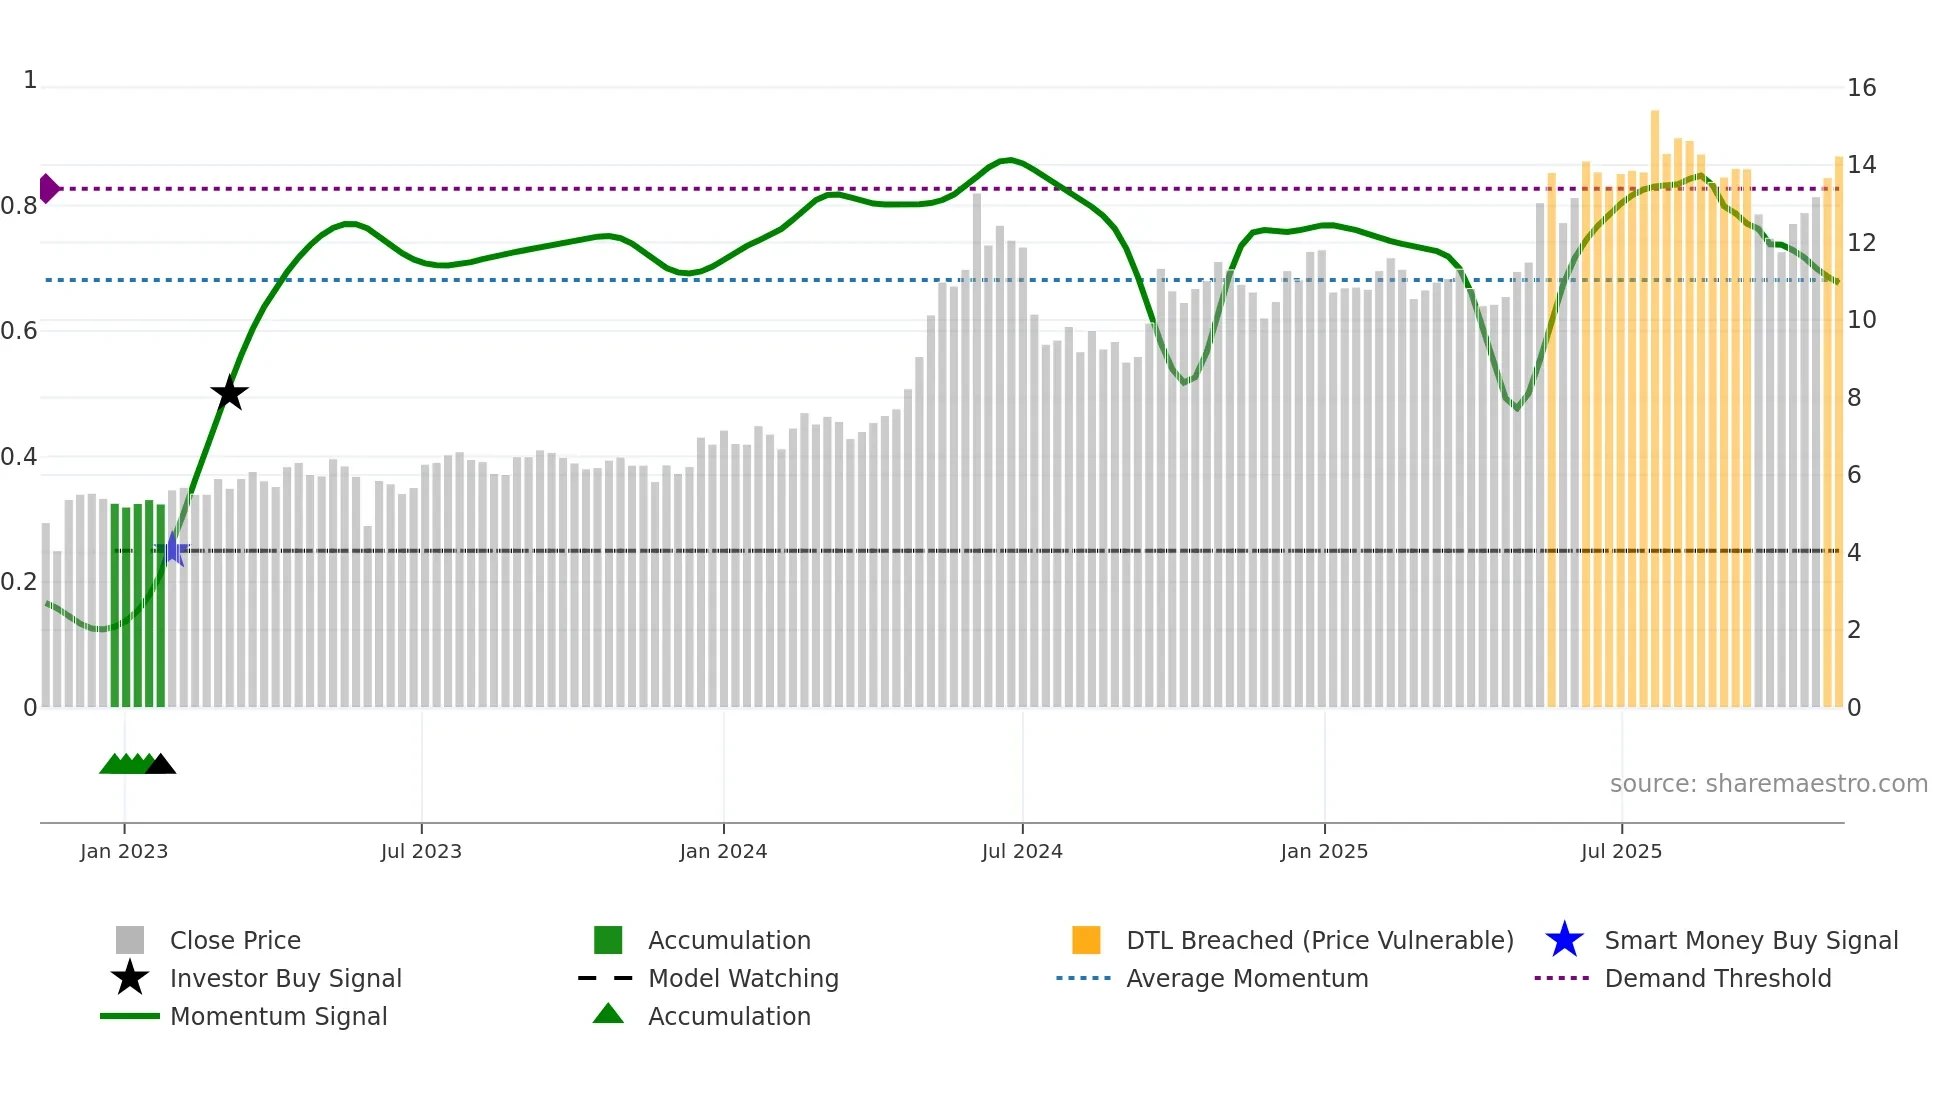This screenshot has height=1102, width=1960.
Task: Click the Jul 2024 x-axis label
Action: pyautogui.click(x=1022, y=851)
